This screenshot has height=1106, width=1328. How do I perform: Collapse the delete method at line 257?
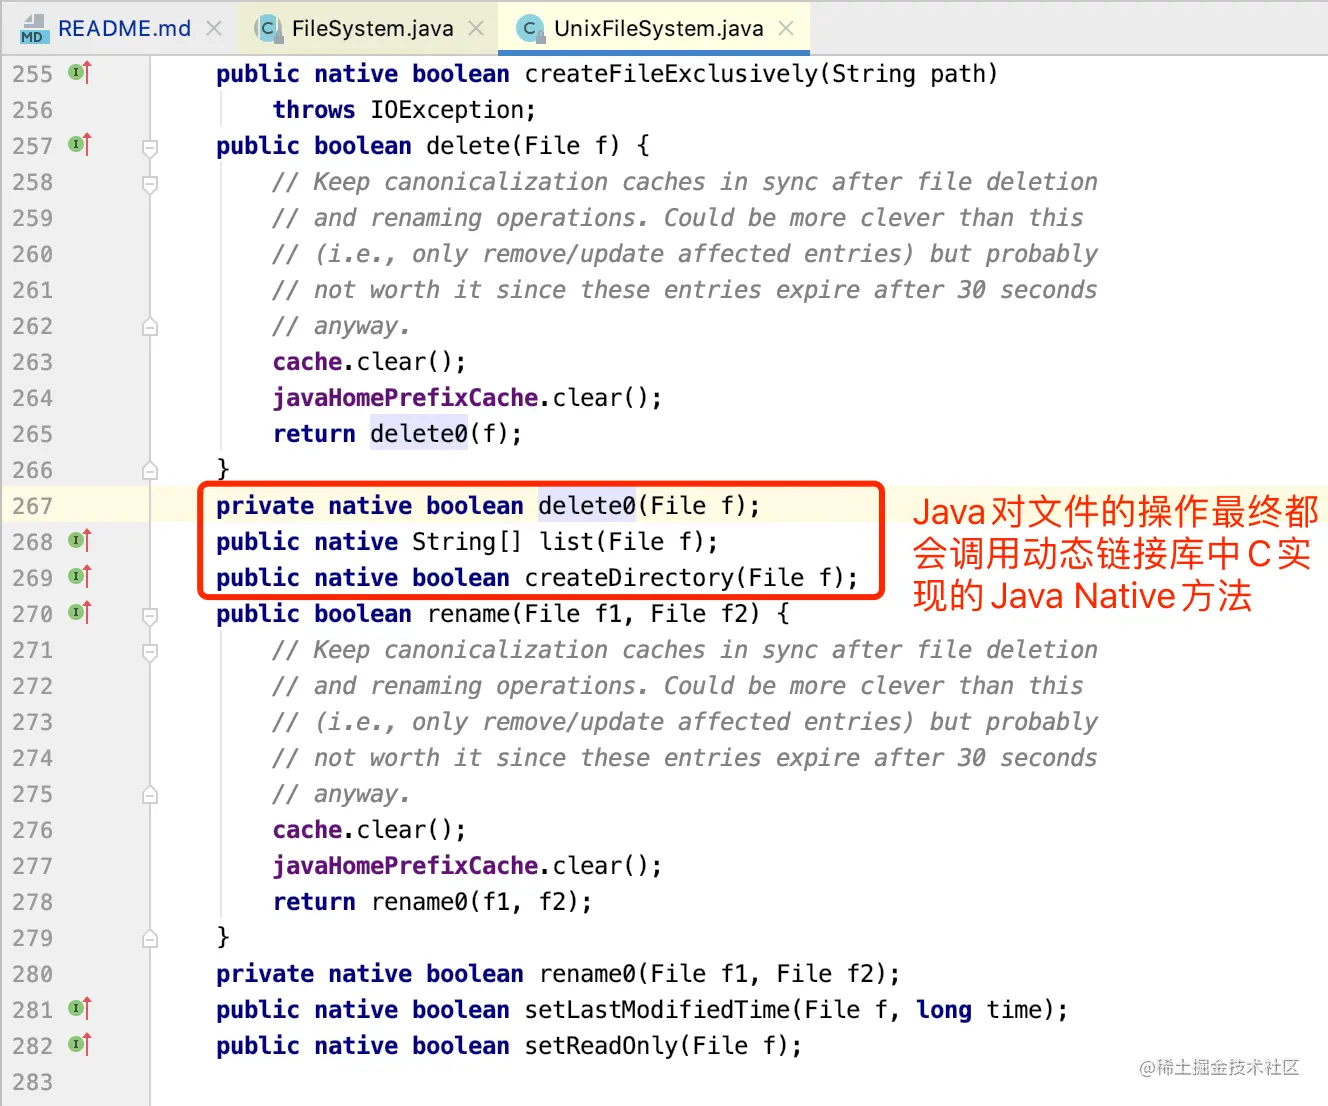coord(150,148)
